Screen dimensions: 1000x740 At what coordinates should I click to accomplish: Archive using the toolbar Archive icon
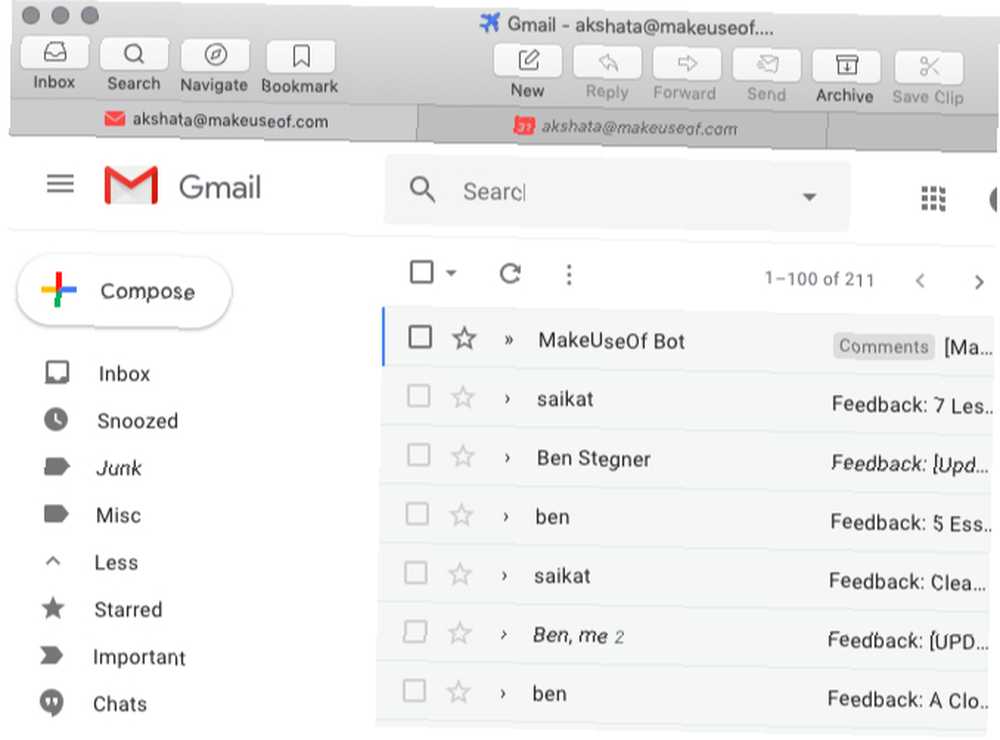point(846,66)
